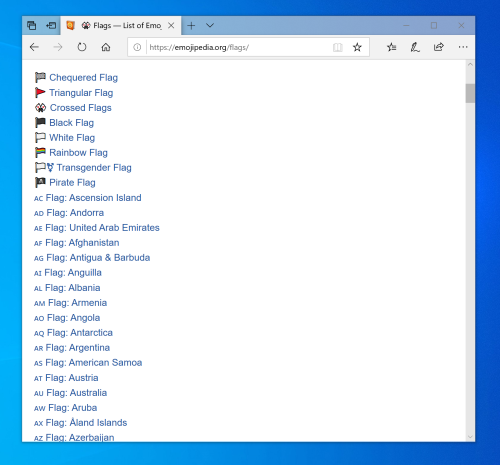Add page to favorites star icon
500x465 pixels.
(357, 47)
